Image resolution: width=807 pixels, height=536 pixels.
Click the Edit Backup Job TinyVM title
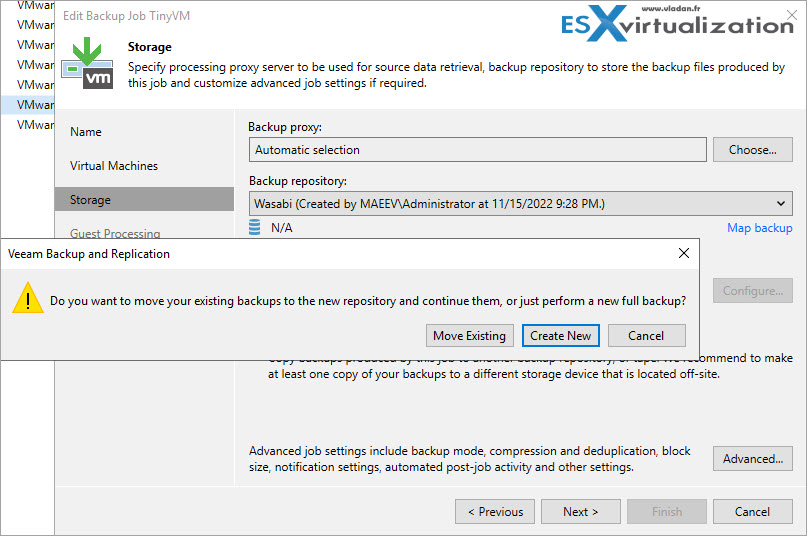click(x=126, y=16)
